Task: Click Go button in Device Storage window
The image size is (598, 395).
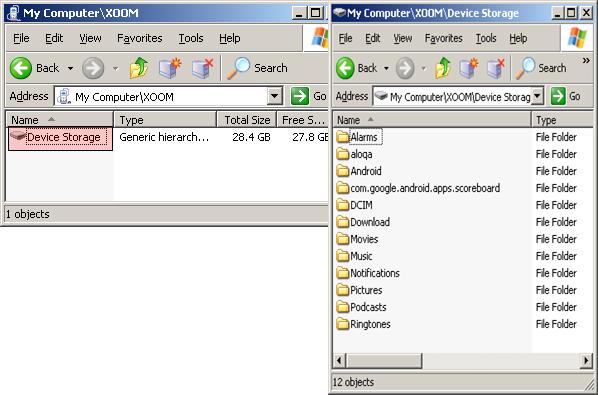Action: [x=566, y=96]
